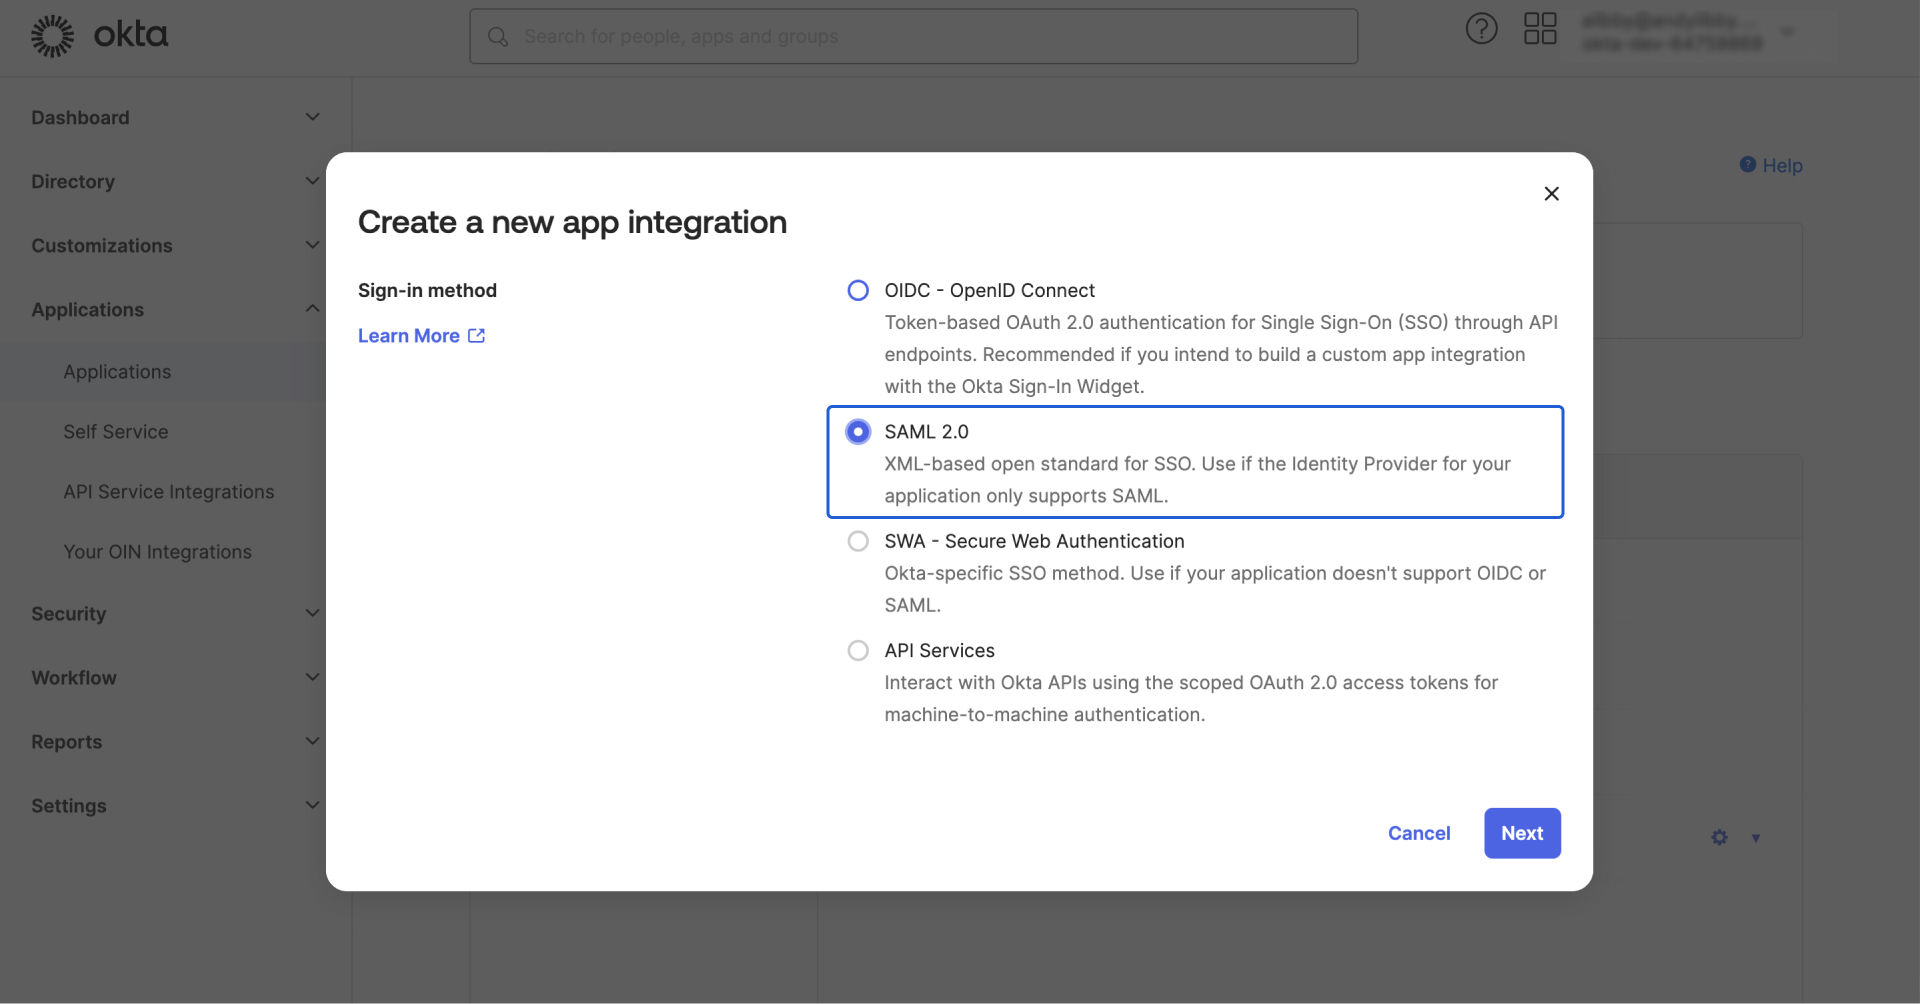
Task: Click the gear icon behind dialog
Action: point(1719,837)
